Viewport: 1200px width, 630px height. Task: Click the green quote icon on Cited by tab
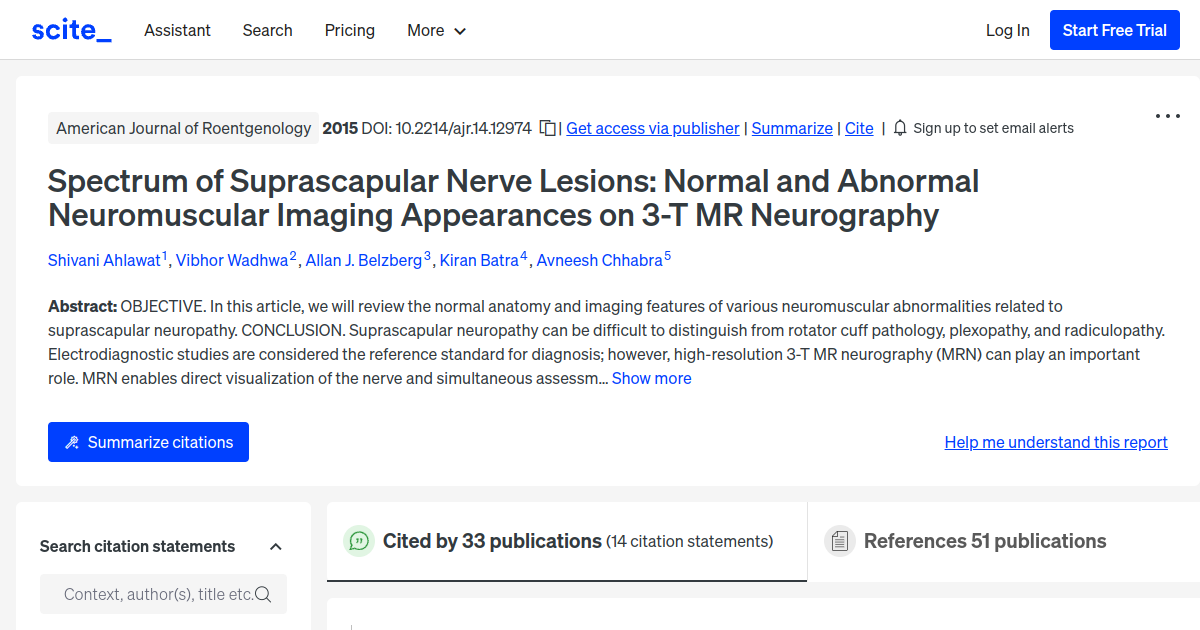359,541
